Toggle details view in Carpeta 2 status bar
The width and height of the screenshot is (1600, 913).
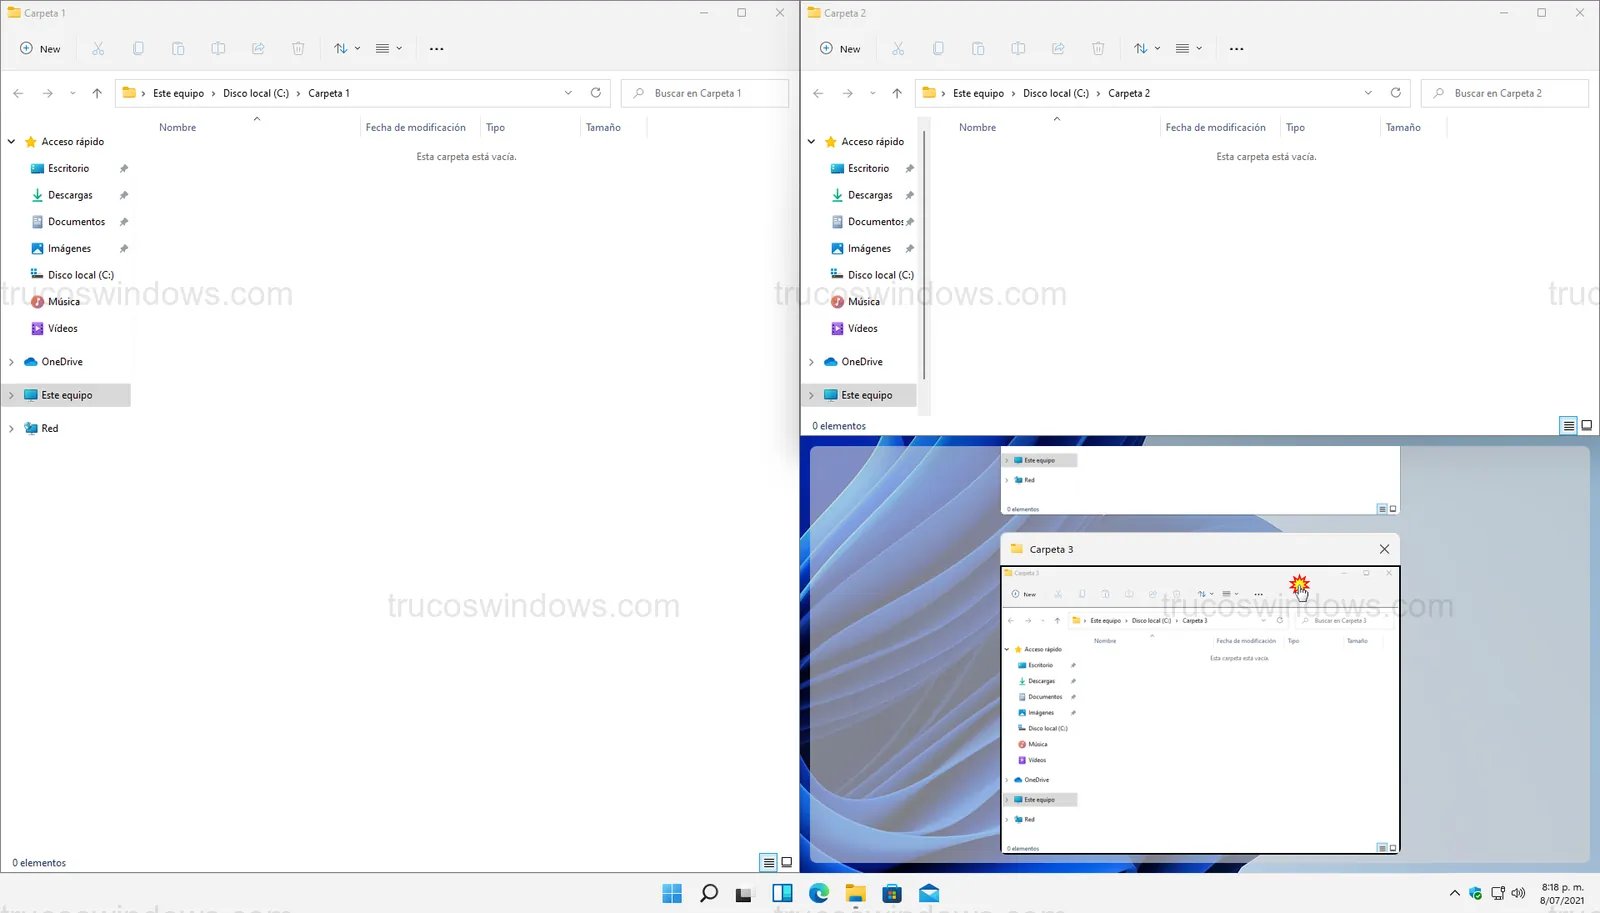pos(1568,426)
